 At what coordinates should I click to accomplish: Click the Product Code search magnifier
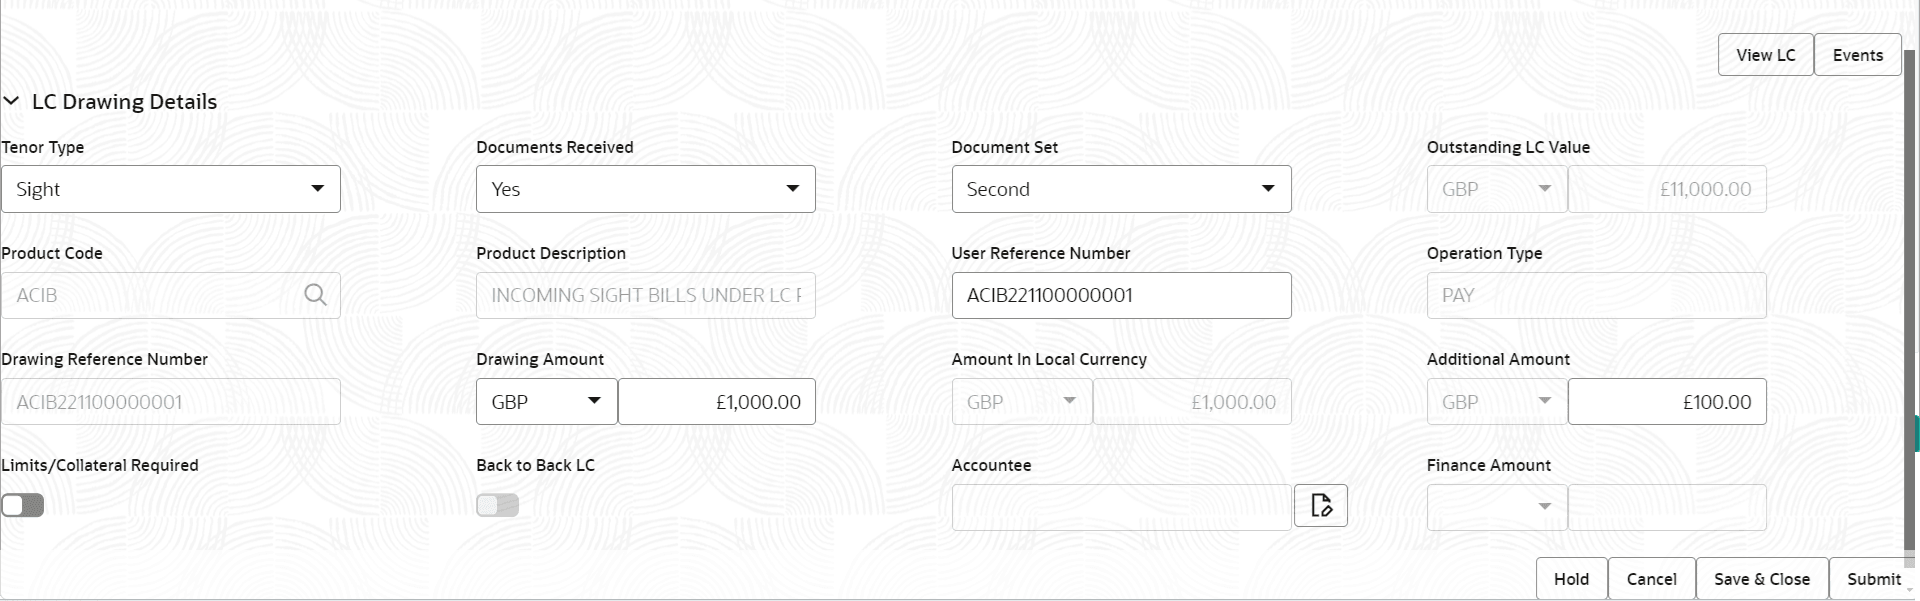point(315,295)
